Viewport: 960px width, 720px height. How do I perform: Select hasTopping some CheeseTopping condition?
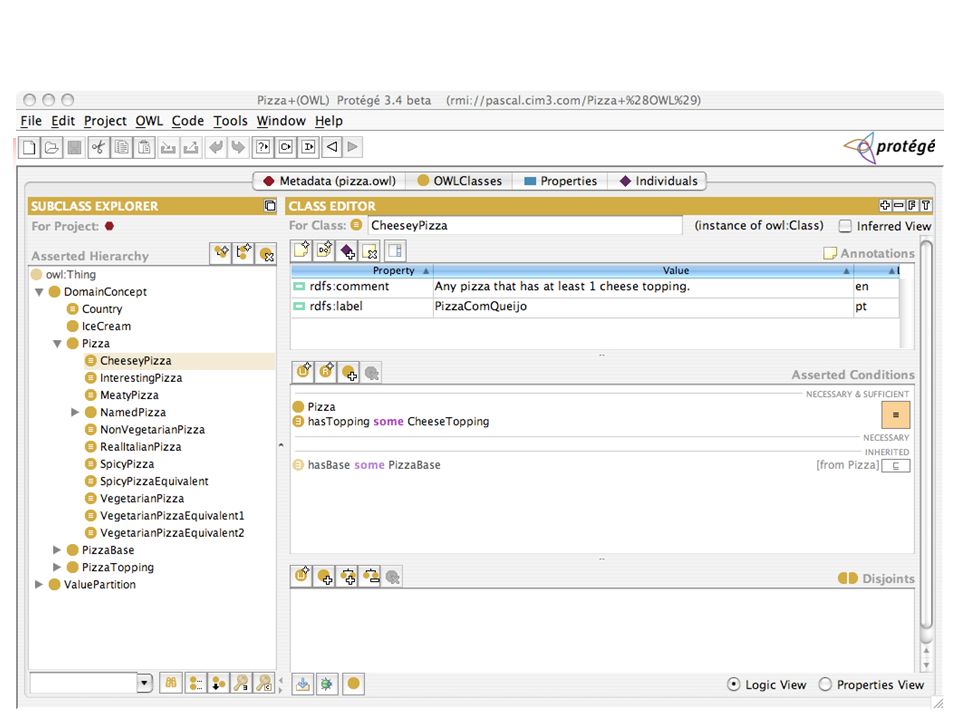[x=398, y=421]
